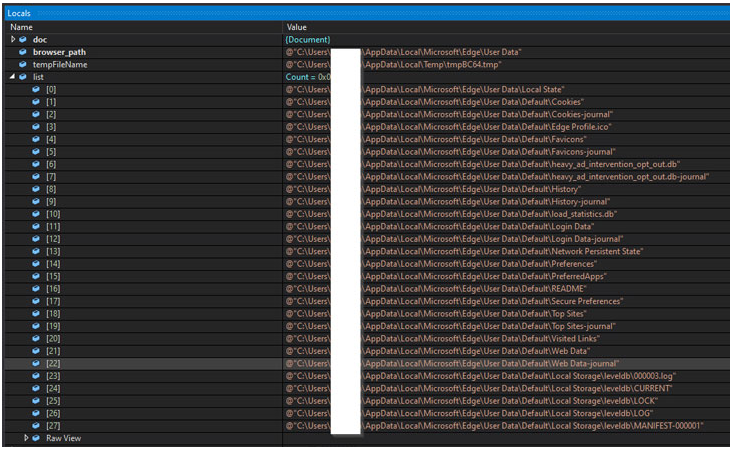The height and width of the screenshot is (452, 734).
Task: Click the icon for item [13]
Action: coord(36,251)
